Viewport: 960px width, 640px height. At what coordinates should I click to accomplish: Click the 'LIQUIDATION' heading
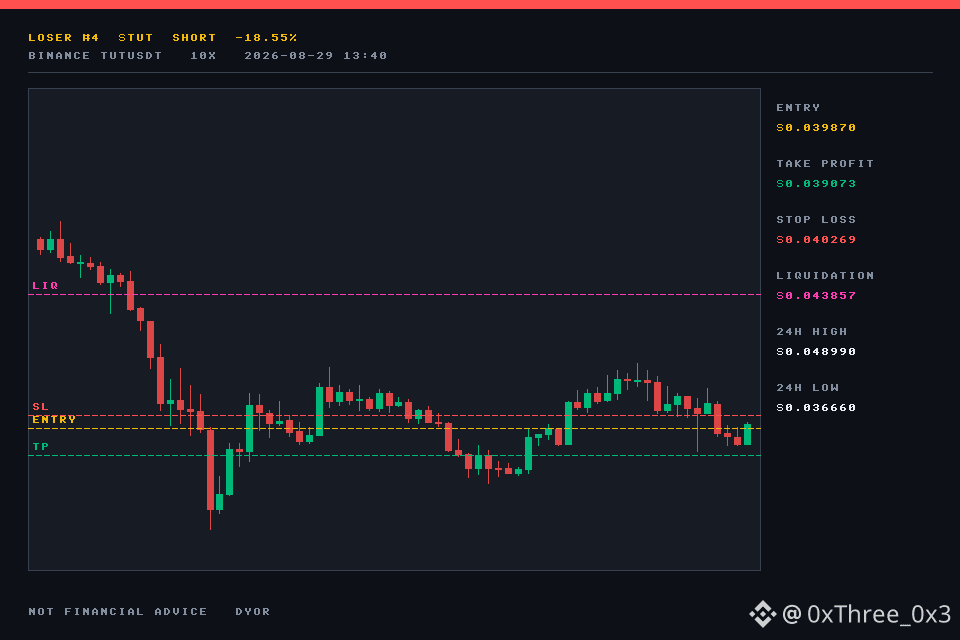(825, 276)
